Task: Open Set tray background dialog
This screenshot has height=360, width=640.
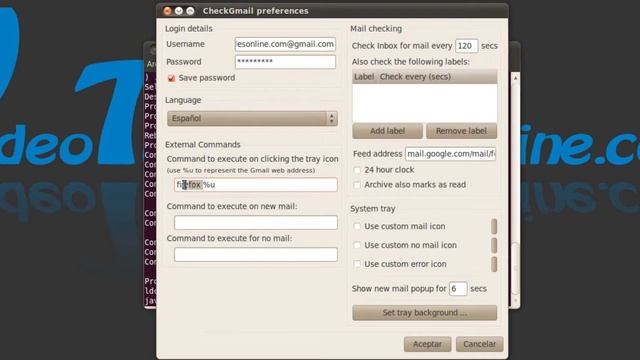Action: click(424, 313)
